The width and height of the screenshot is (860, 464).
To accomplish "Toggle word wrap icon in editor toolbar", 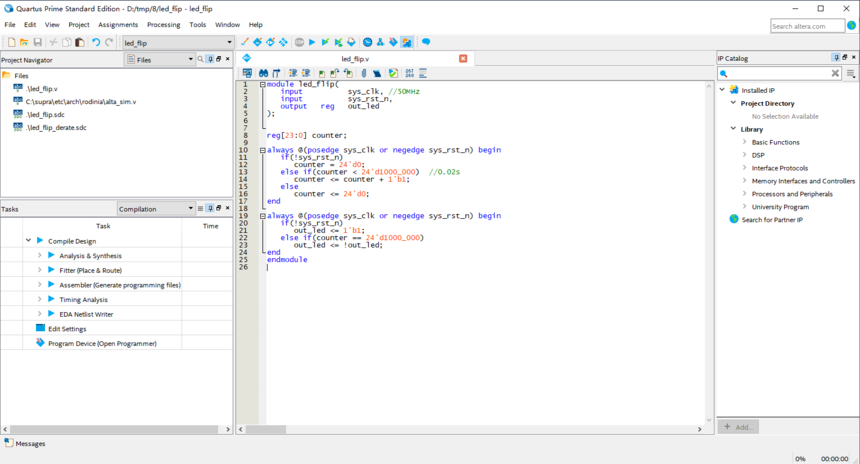I will point(423,73).
